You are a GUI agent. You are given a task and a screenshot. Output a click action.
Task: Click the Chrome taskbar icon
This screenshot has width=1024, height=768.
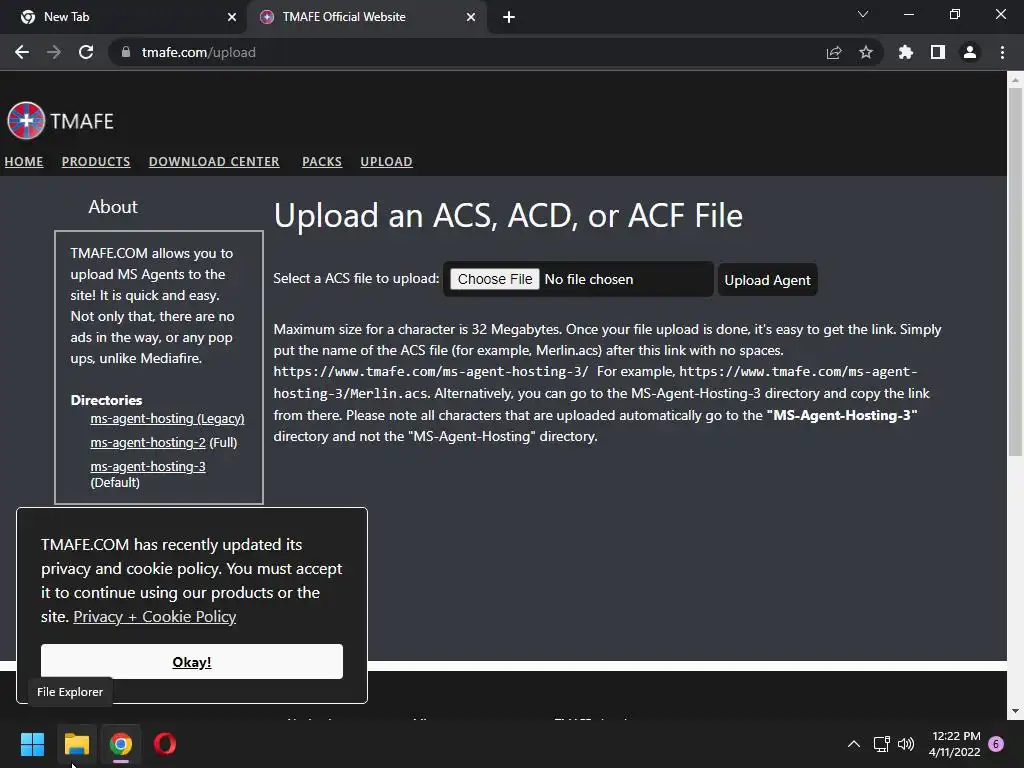coord(121,744)
